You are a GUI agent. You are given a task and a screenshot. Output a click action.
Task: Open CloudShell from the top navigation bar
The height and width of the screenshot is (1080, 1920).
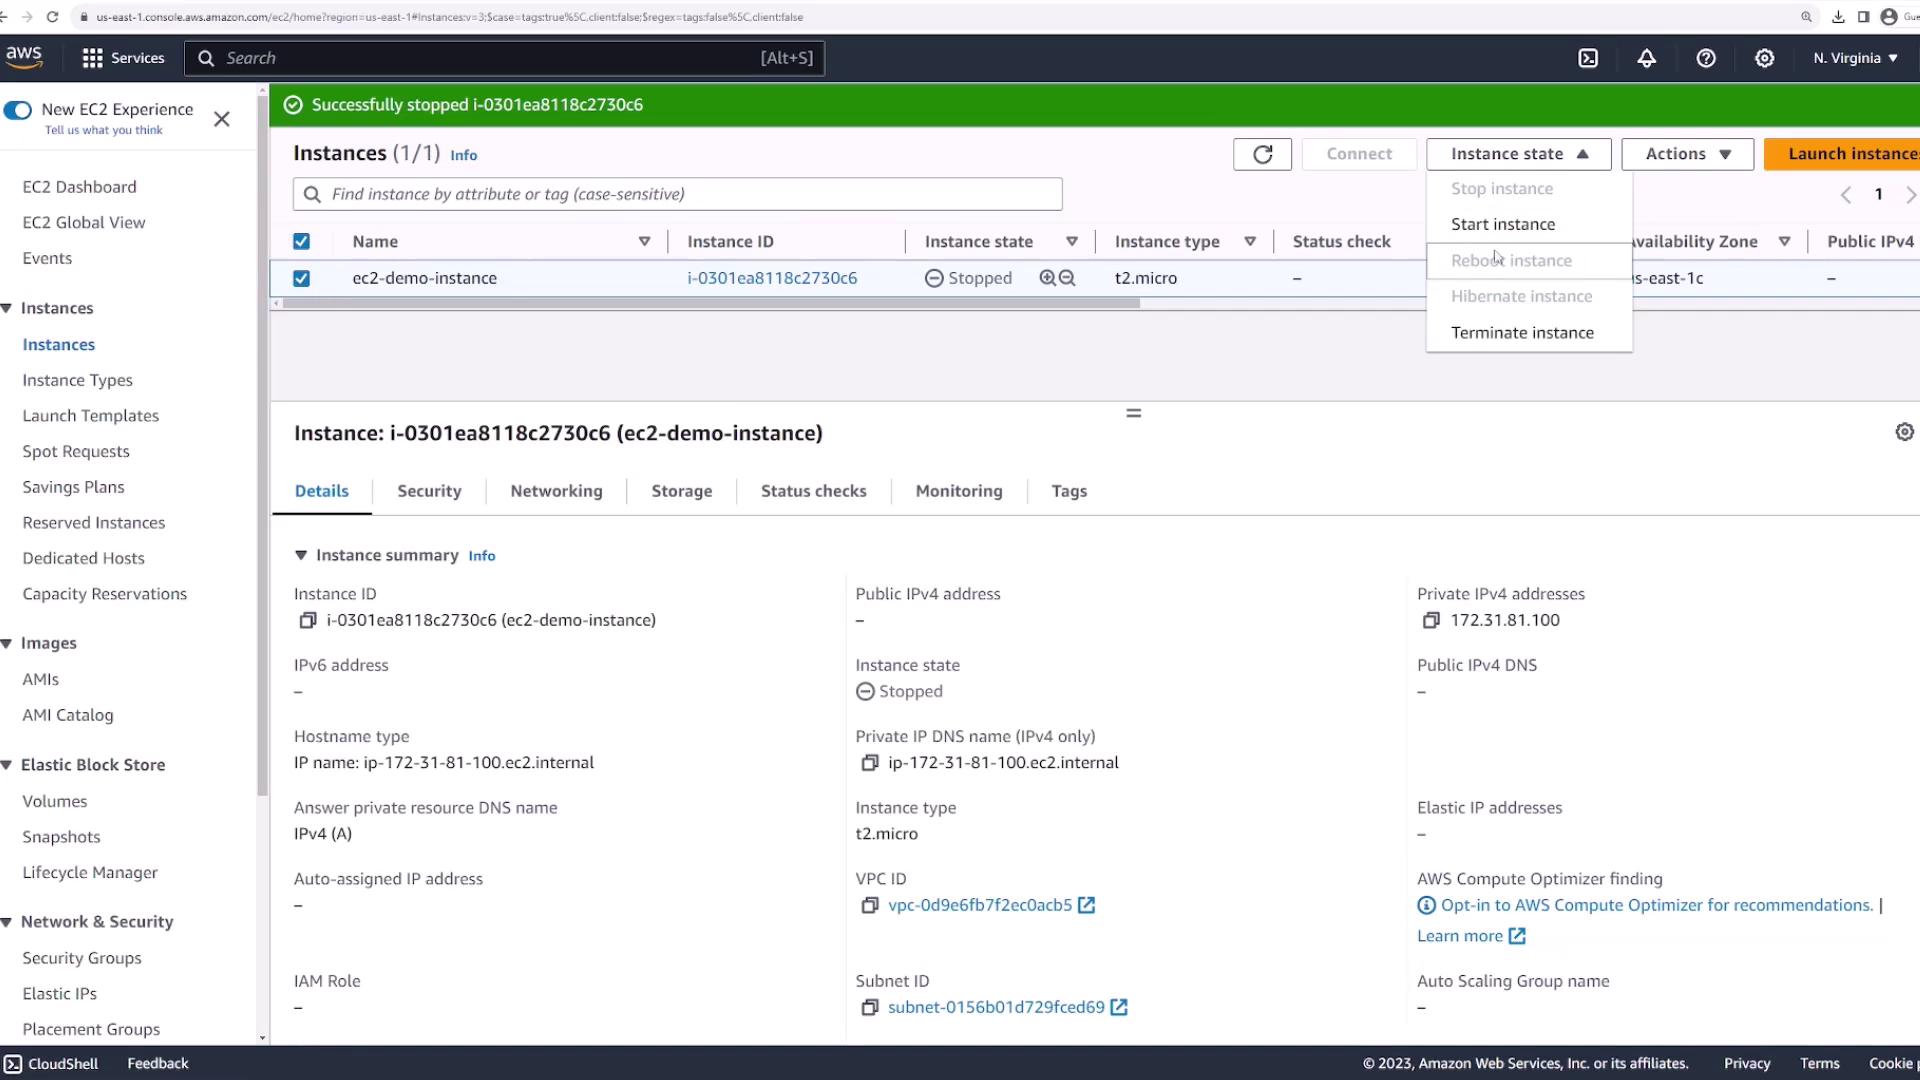1588,58
